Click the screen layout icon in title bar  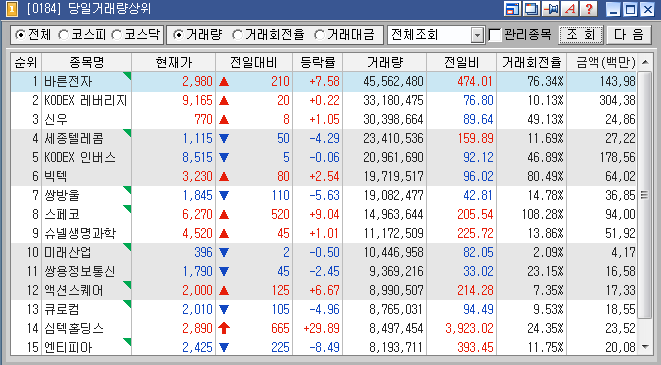pyautogui.click(x=512, y=9)
